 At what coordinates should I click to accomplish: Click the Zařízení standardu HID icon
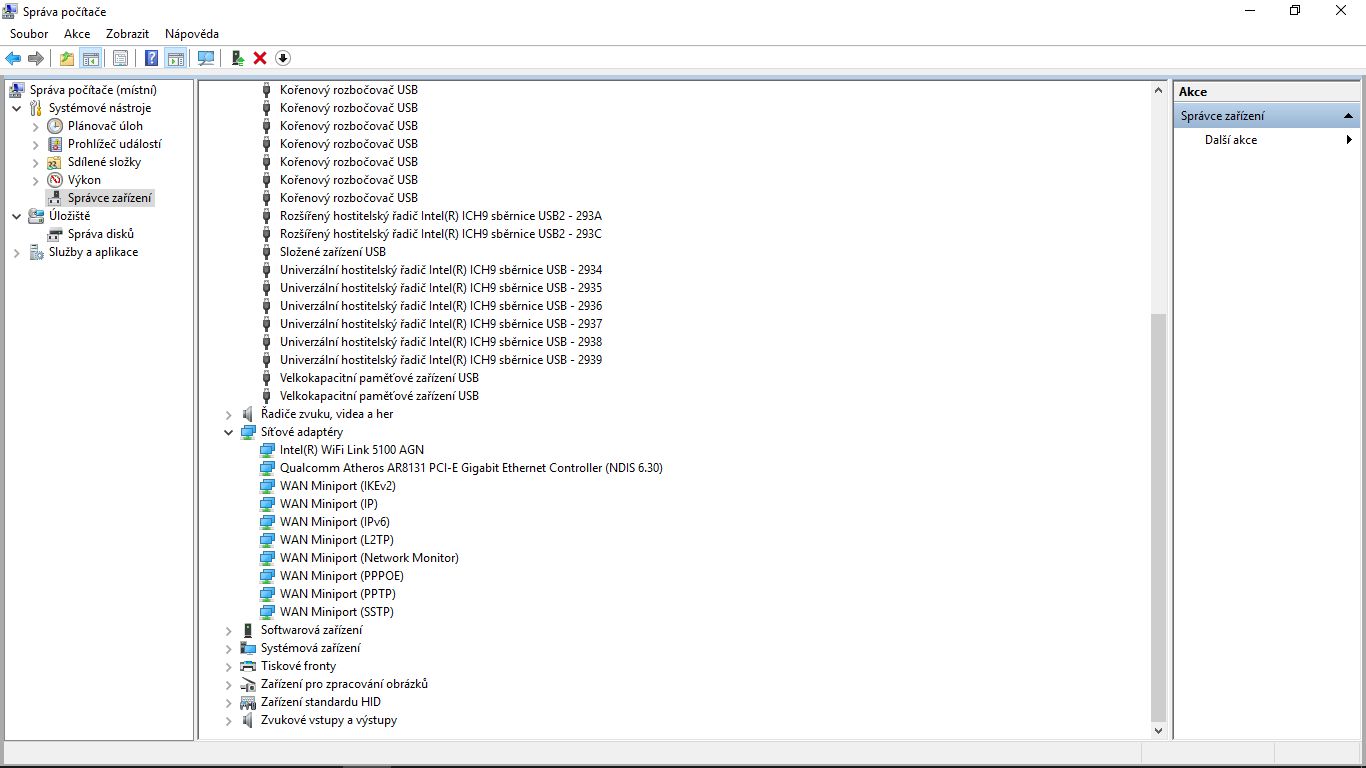pos(248,702)
